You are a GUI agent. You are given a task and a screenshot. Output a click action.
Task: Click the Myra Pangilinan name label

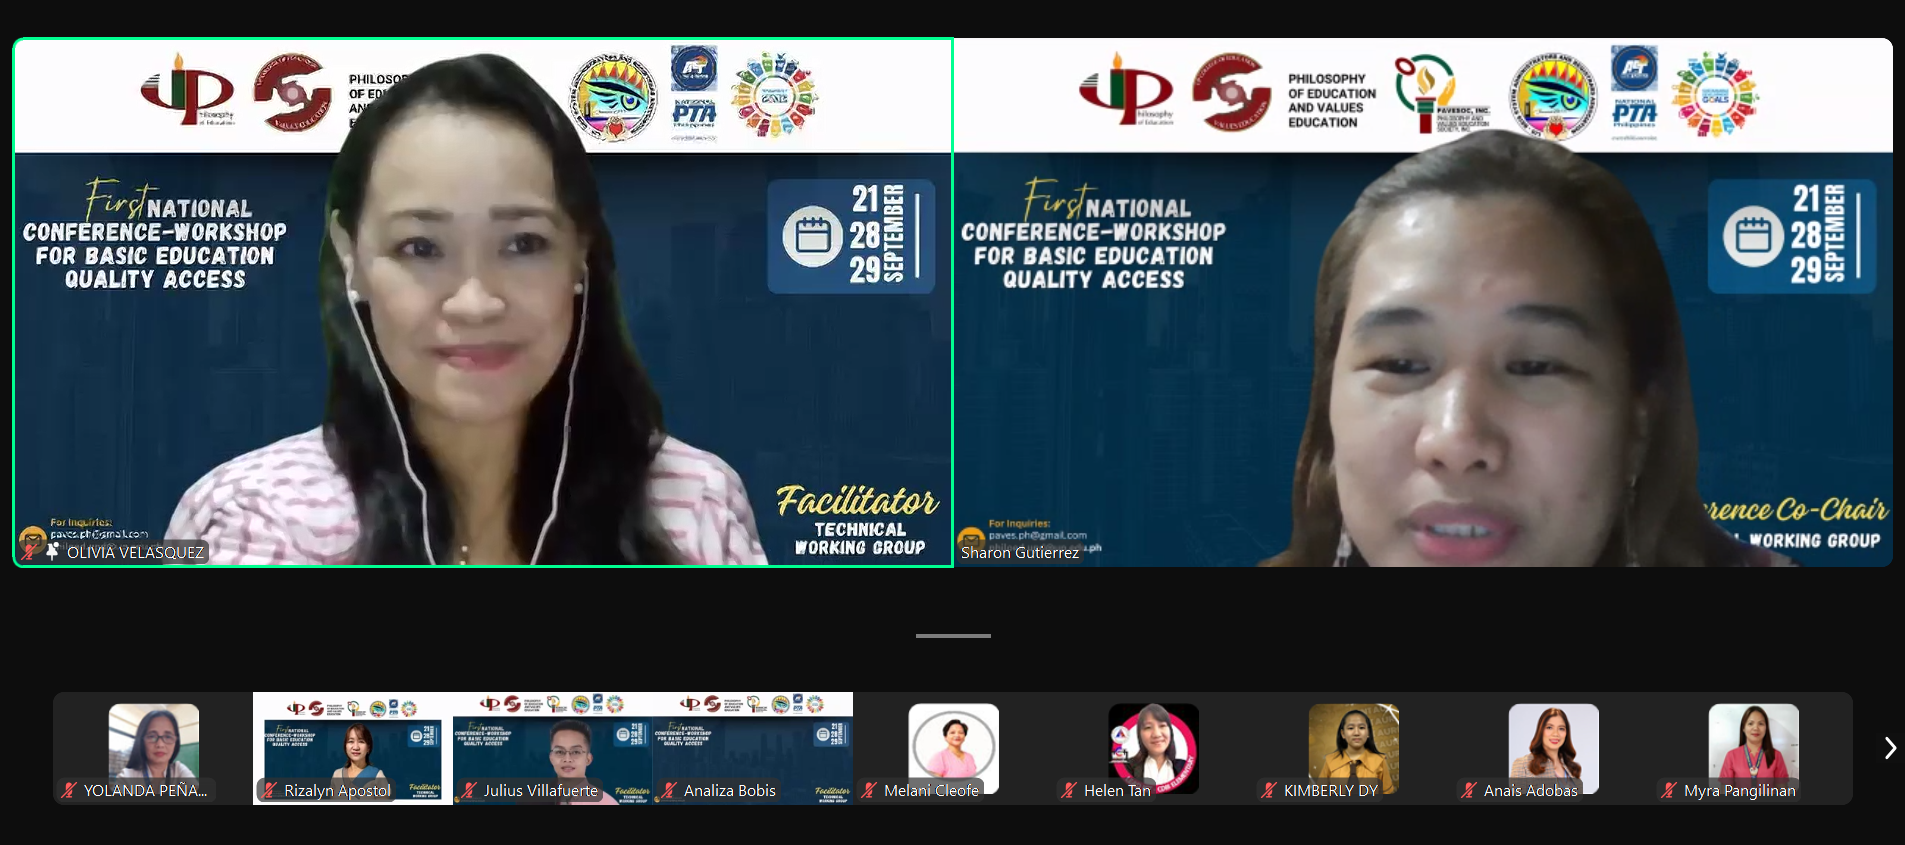pos(1740,790)
